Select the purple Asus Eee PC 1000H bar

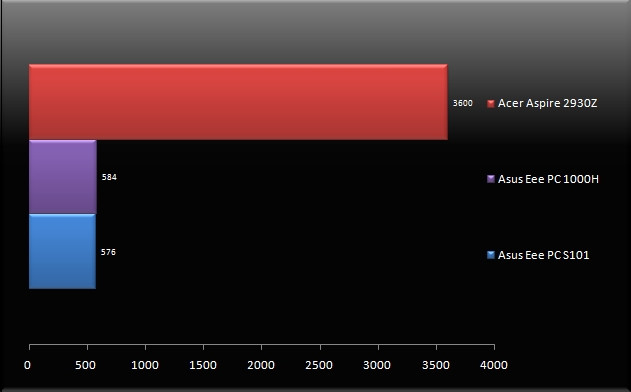pos(63,177)
